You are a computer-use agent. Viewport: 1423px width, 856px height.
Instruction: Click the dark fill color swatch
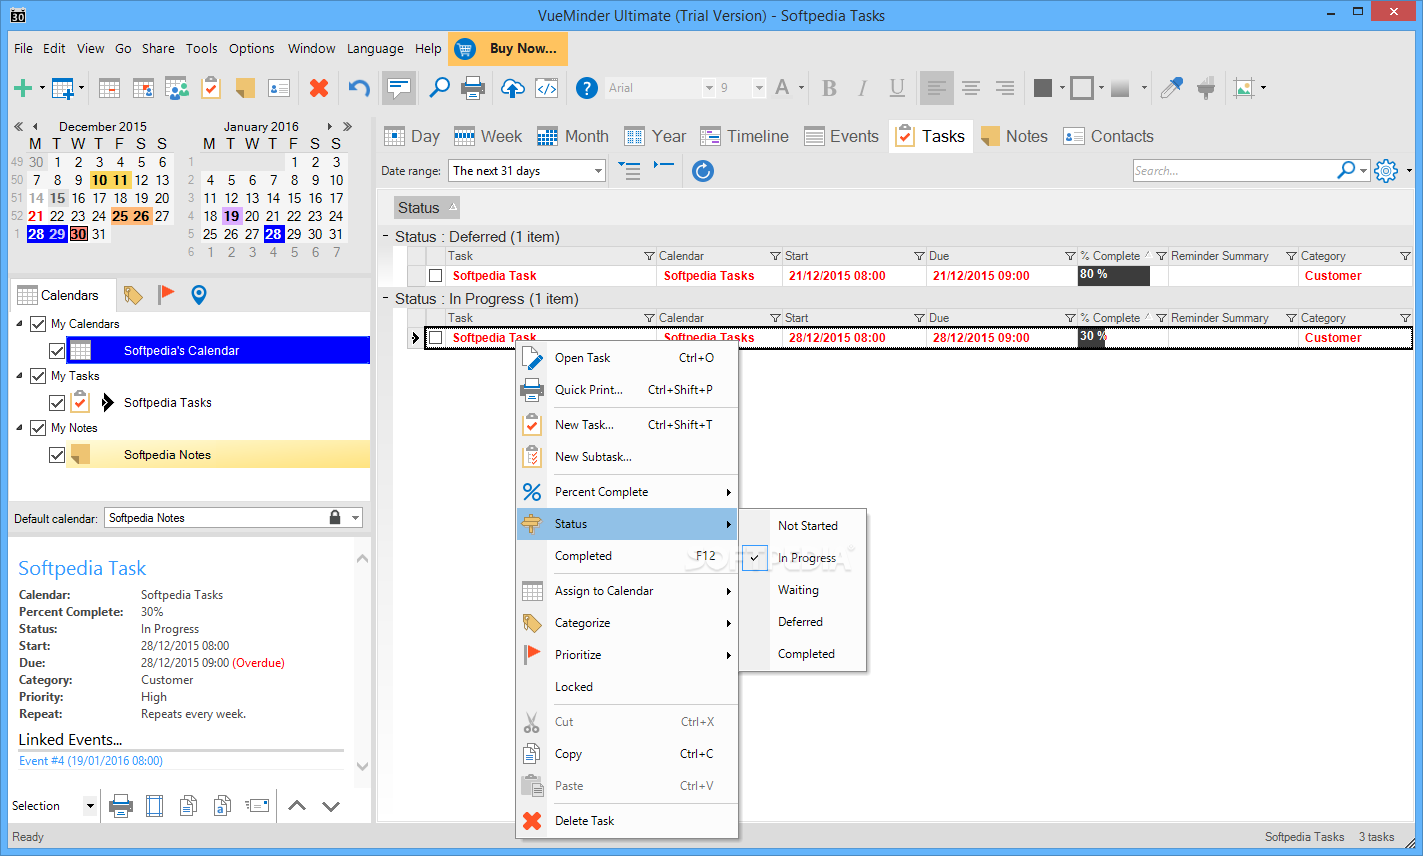point(1042,88)
